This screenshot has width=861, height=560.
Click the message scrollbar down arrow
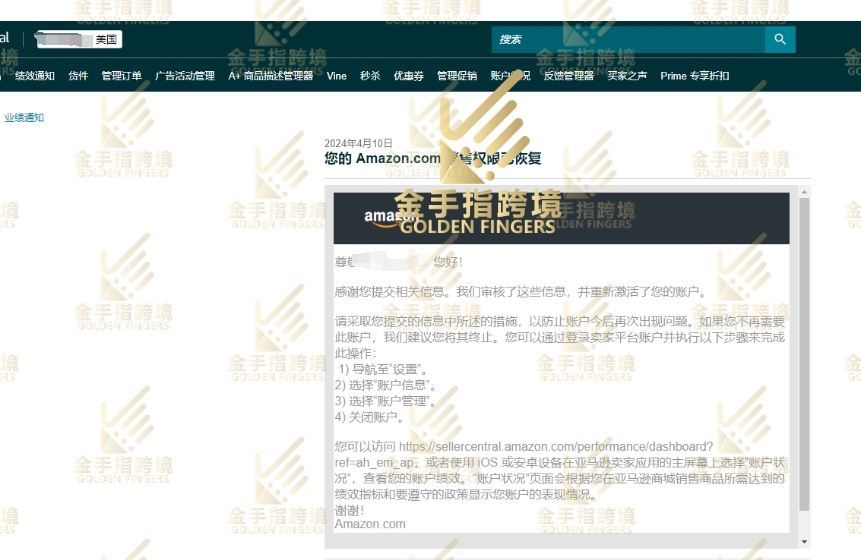[x=804, y=542]
